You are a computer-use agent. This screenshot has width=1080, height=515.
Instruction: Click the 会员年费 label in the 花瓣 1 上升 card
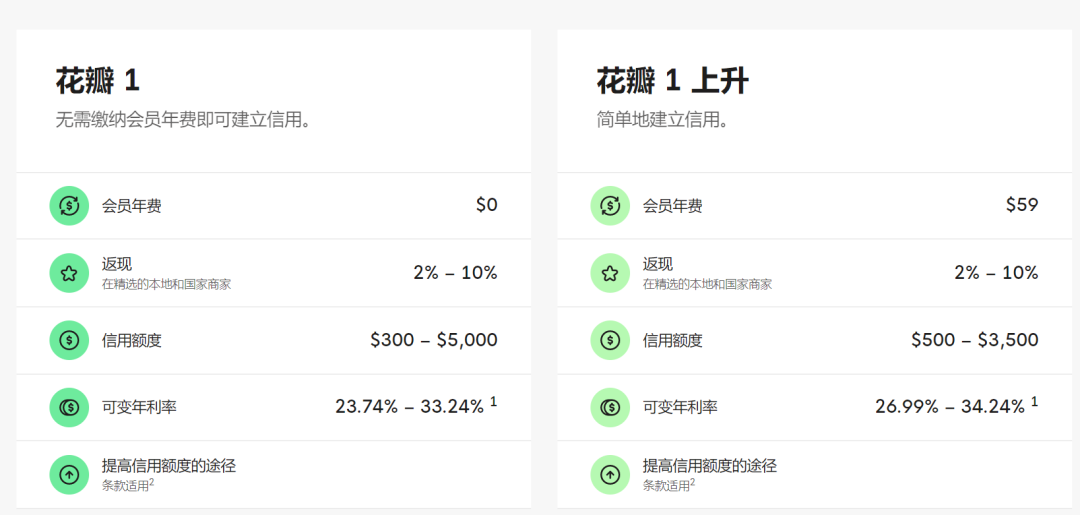click(x=673, y=206)
